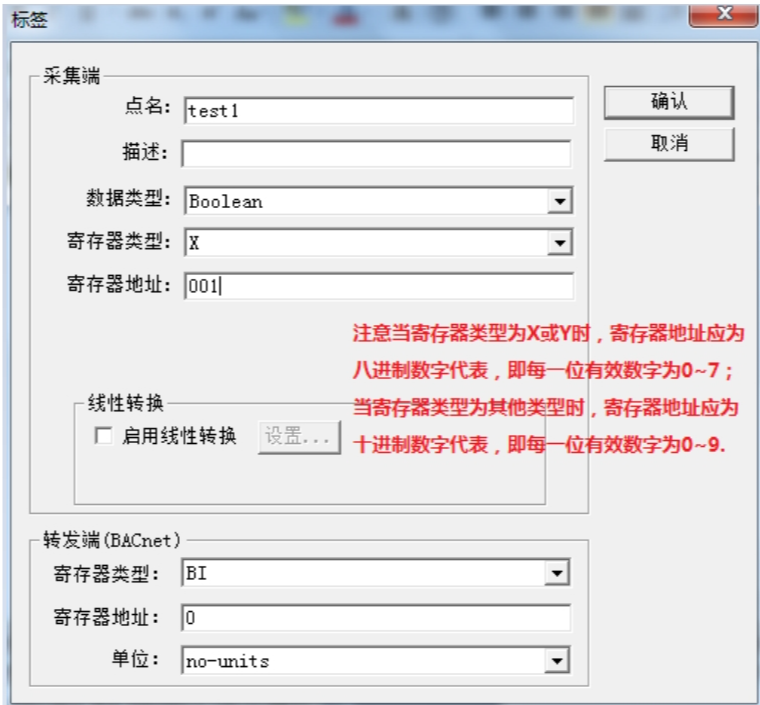Image resolution: width=760 pixels, height=705 pixels.
Task: Select the no-units combo box text
Action: 227,661
